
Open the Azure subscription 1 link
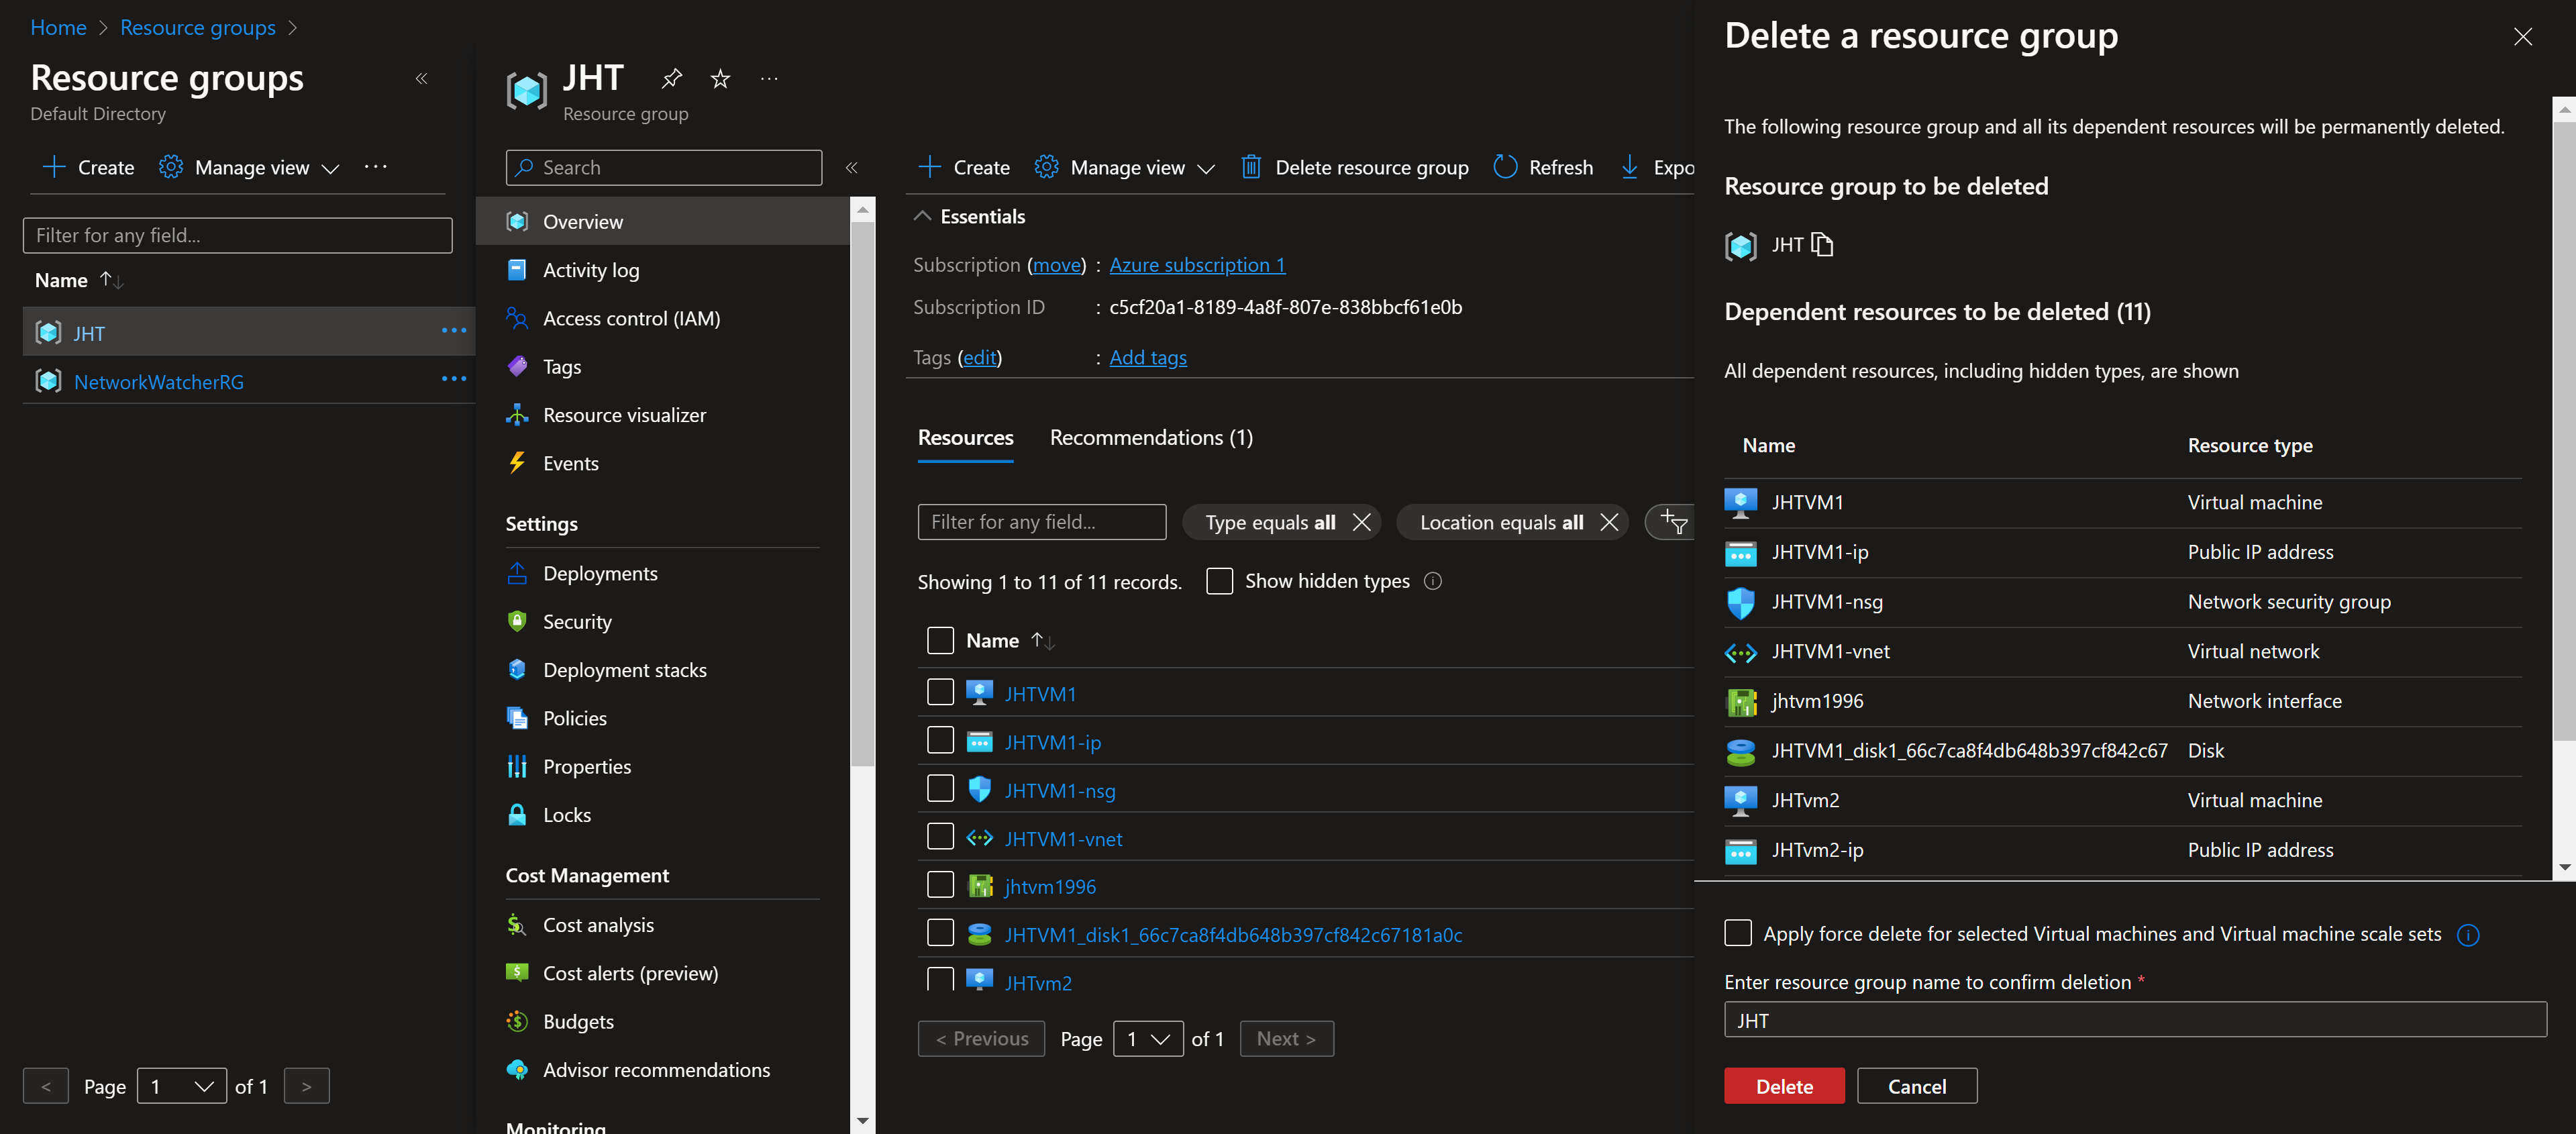tap(1197, 265)
